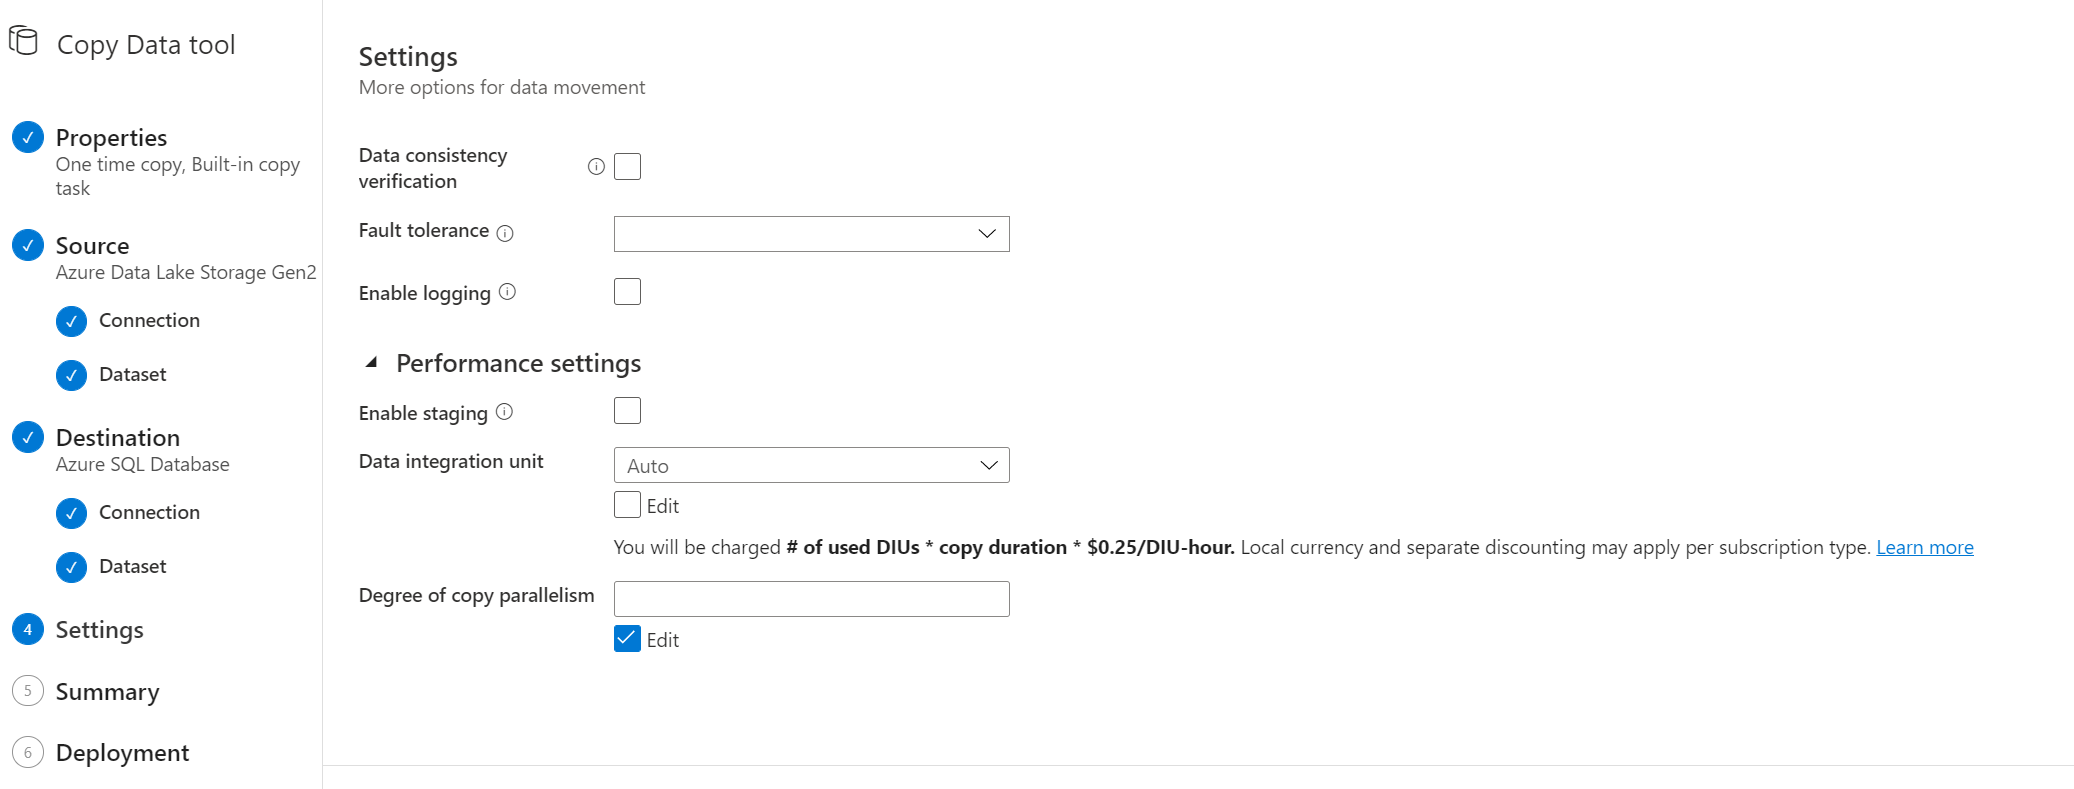
Task: Click the Properties step checkmark icon
Action: point(28,137)
